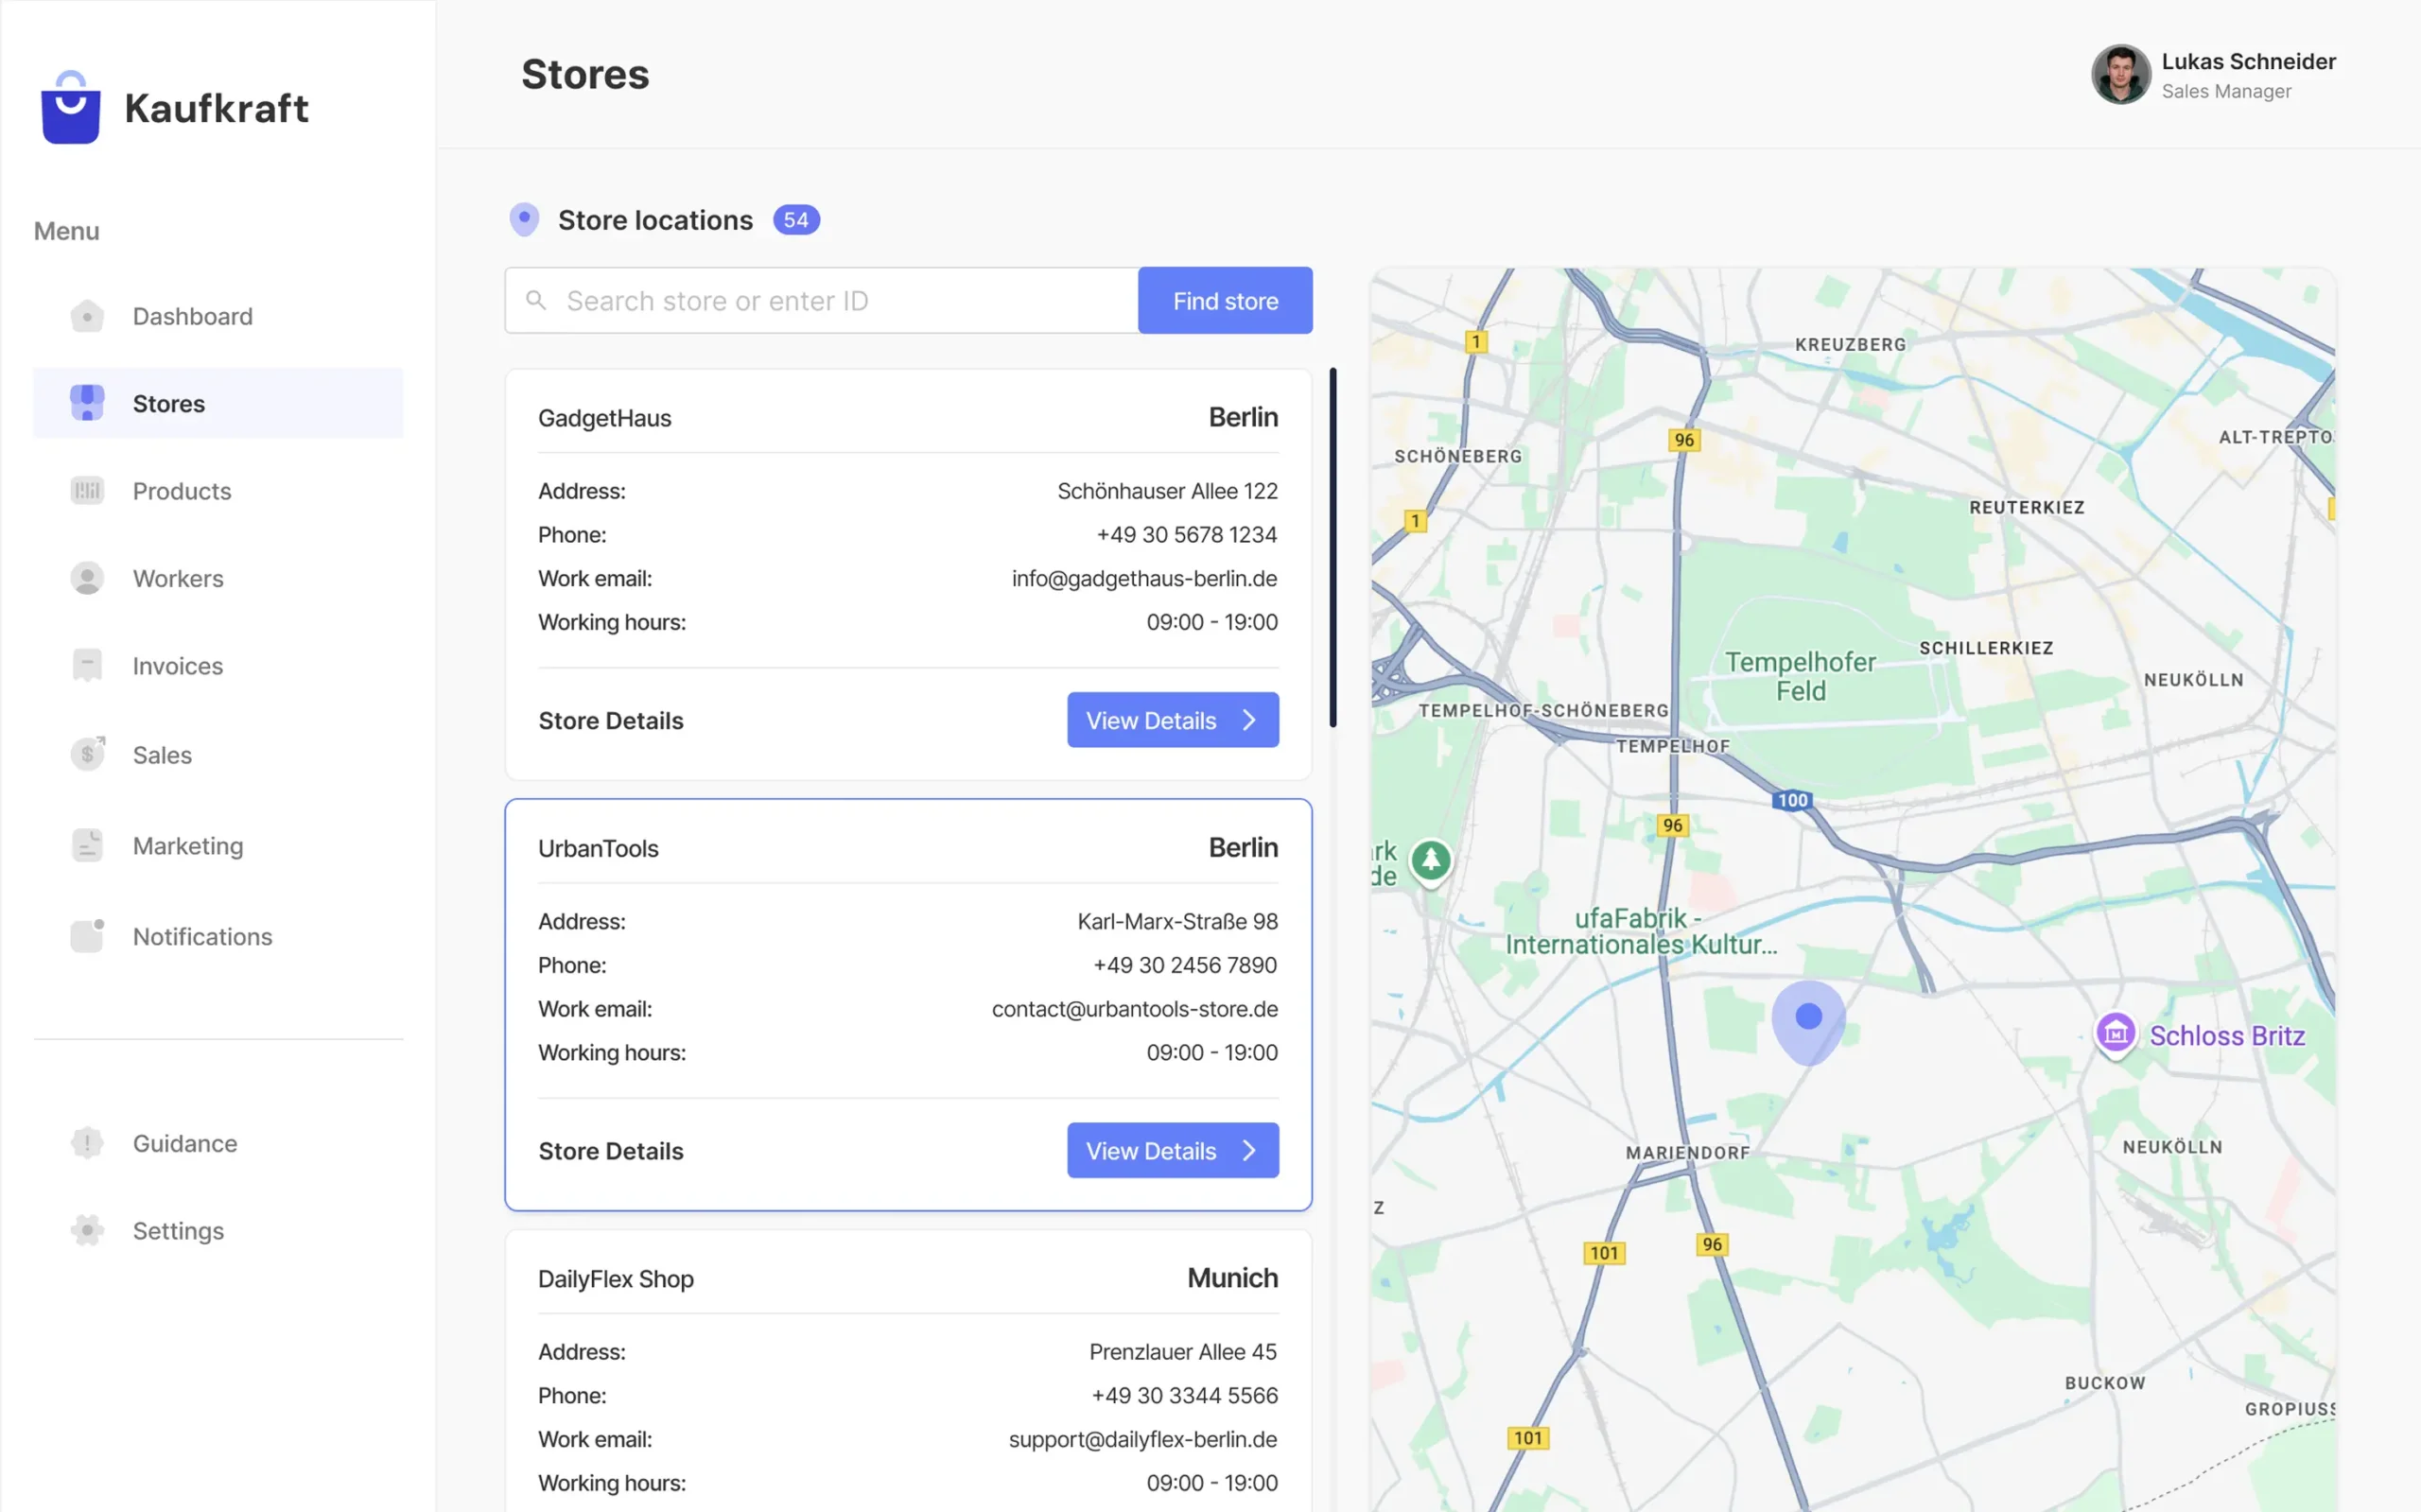This screenshot has height=1512, width=2421.
Task: Click View Details for DailyFlex Shop area
Action: tap(1172, 1505)
